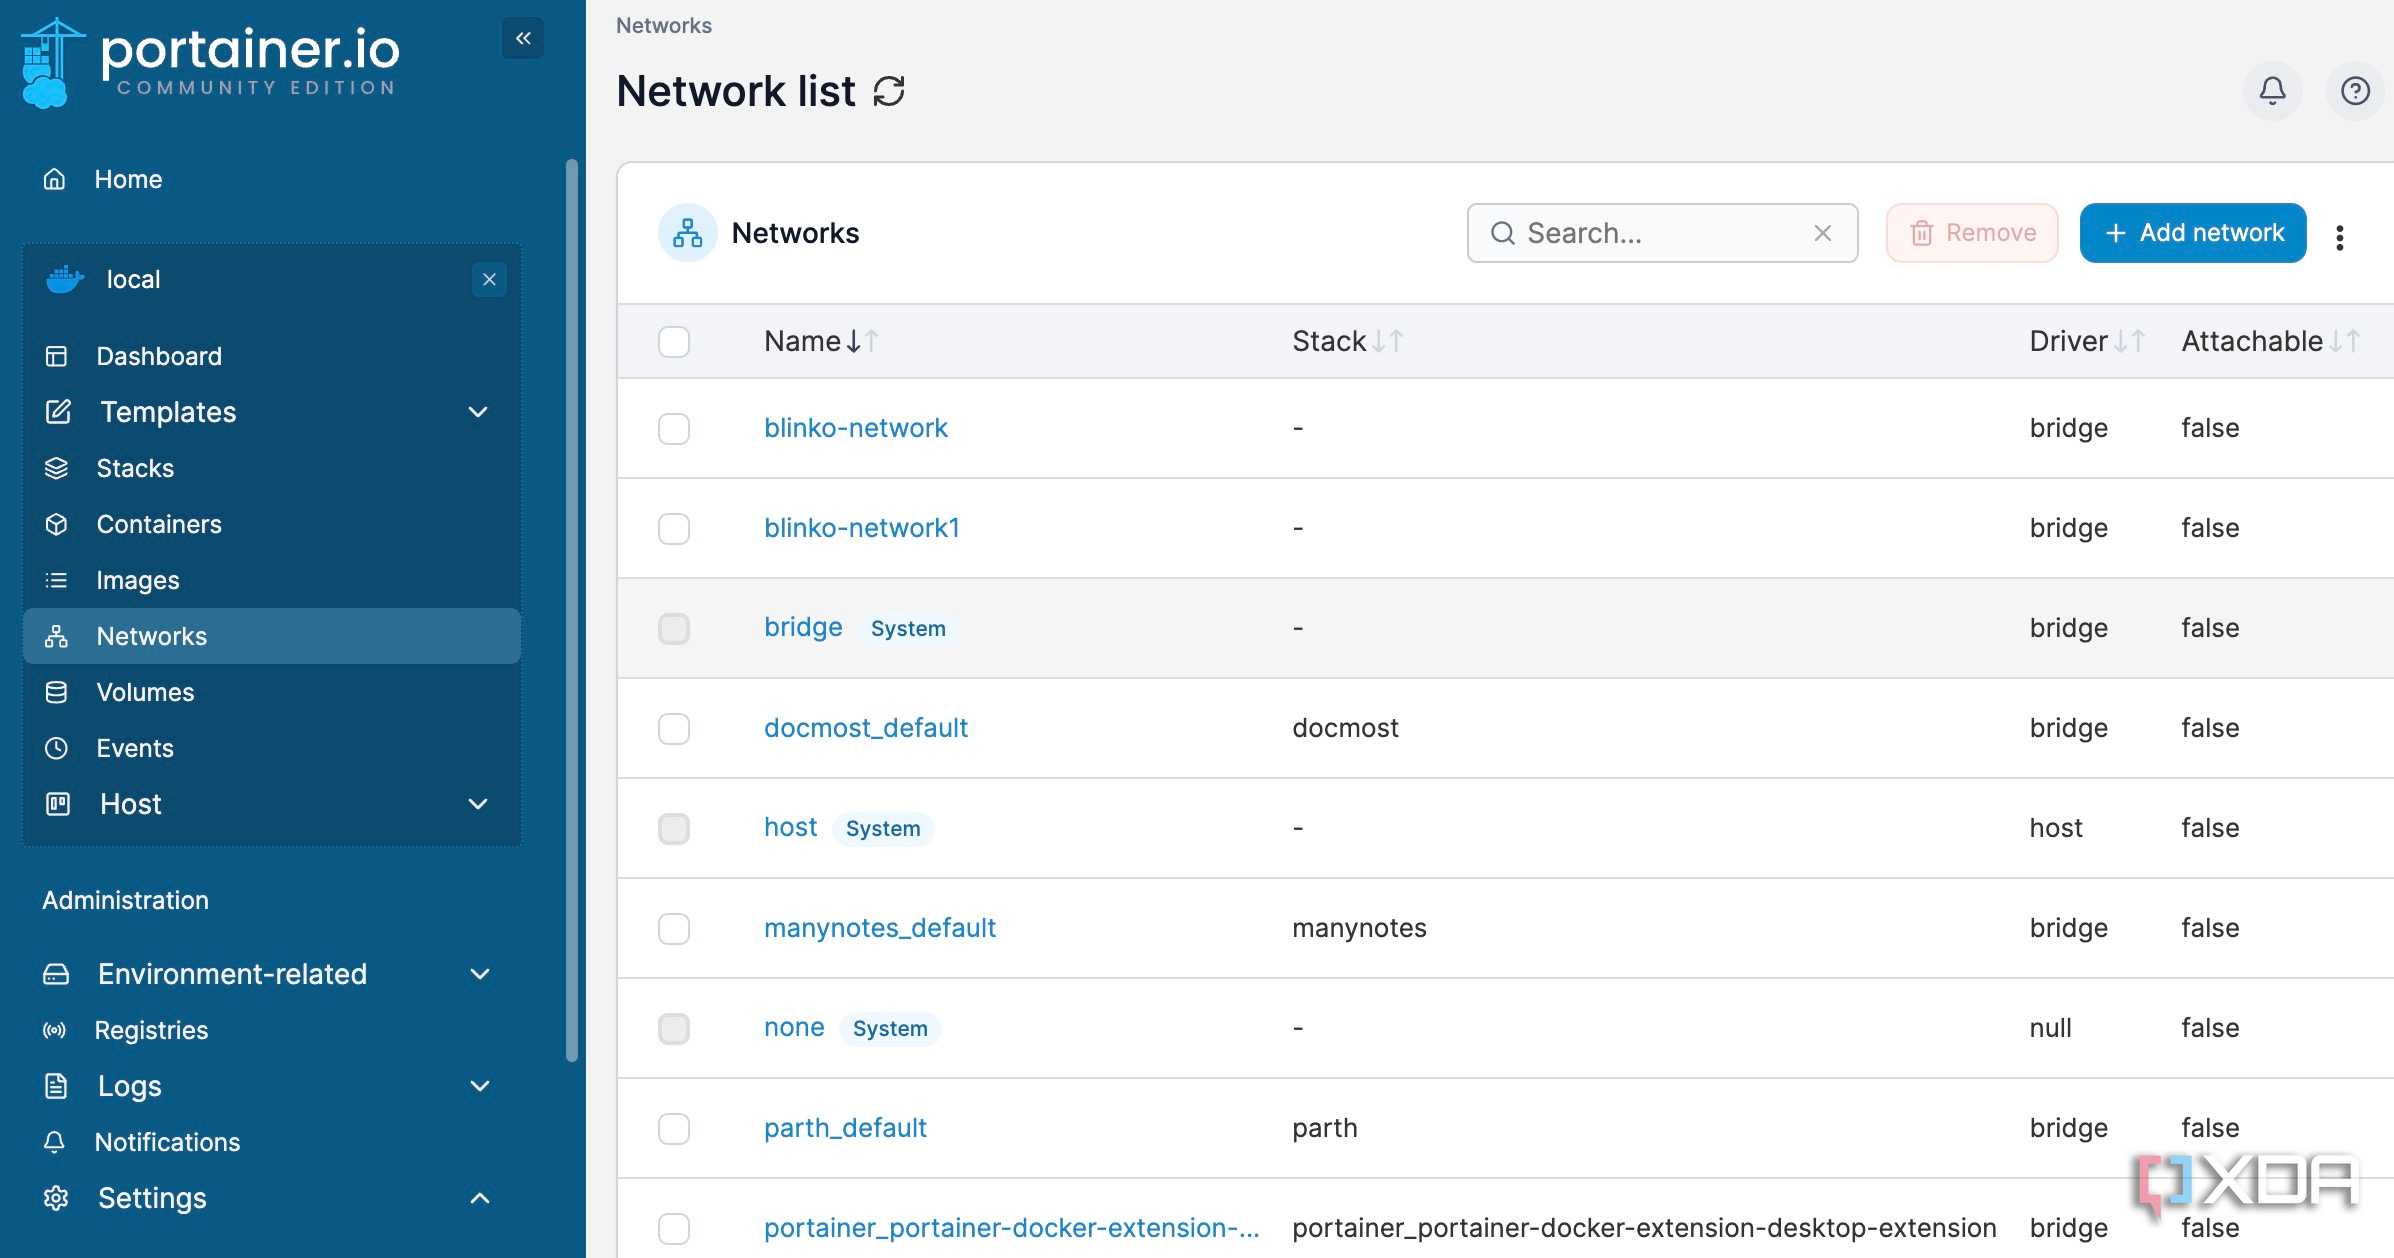Viewport: 2394px width, 1258px height.
Task: Collapse the sidebar with double-chevron icon
Action: tap(523, 38)
